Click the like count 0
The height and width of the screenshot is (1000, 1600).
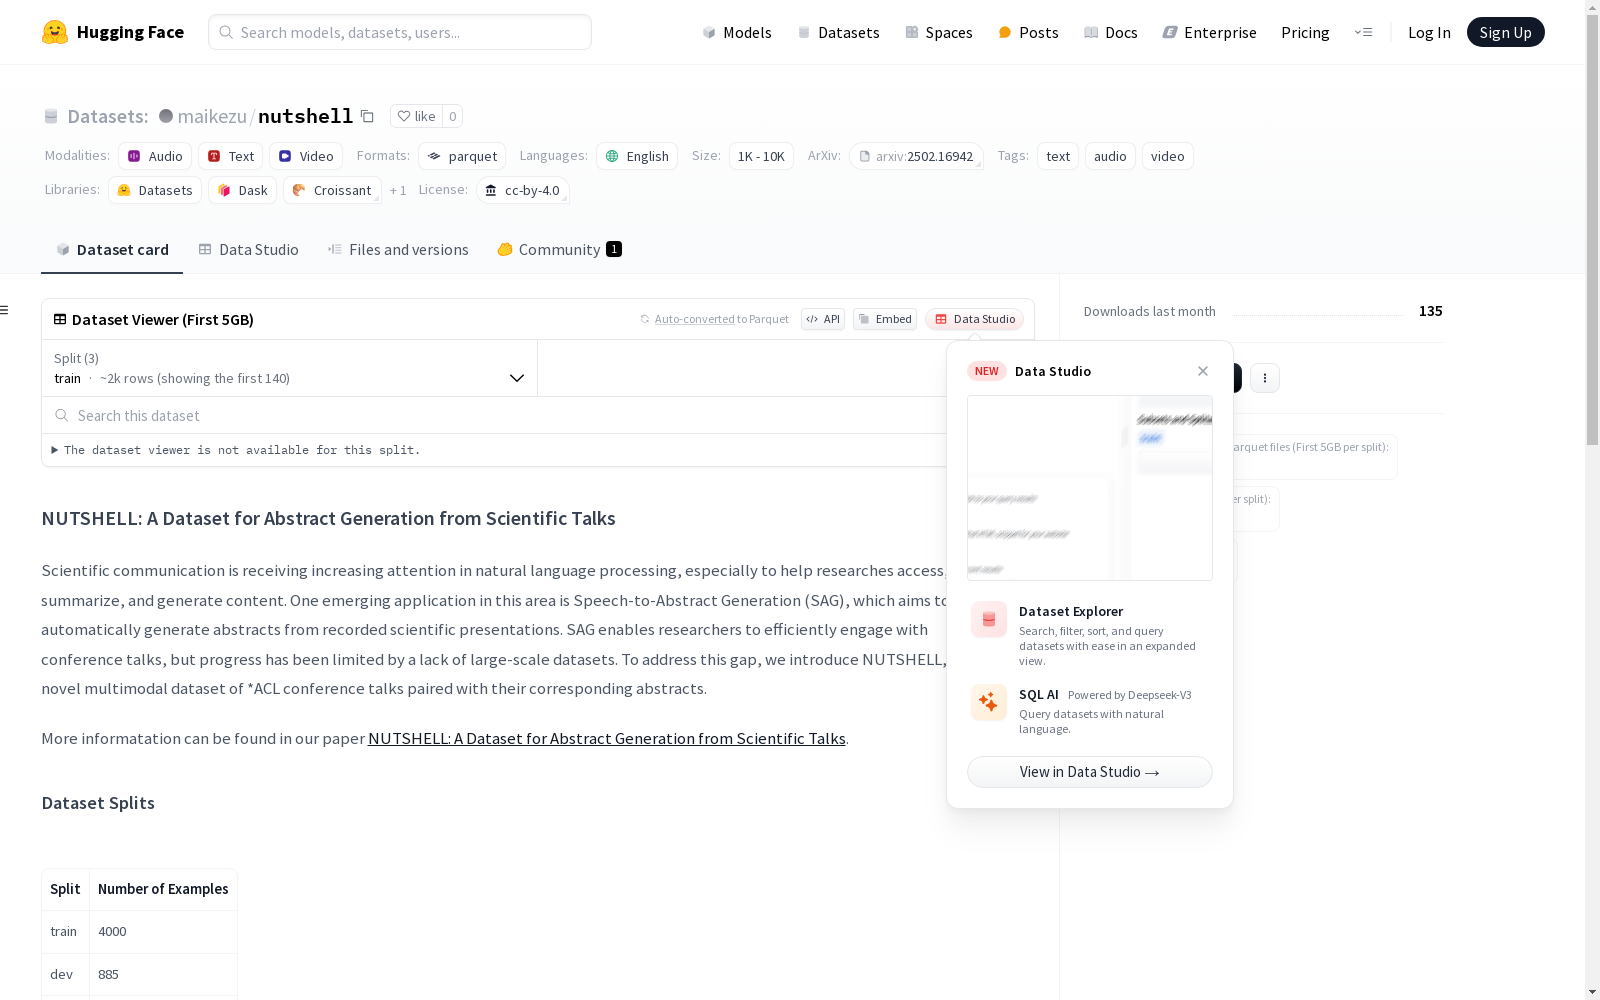(x=452, y=116)
